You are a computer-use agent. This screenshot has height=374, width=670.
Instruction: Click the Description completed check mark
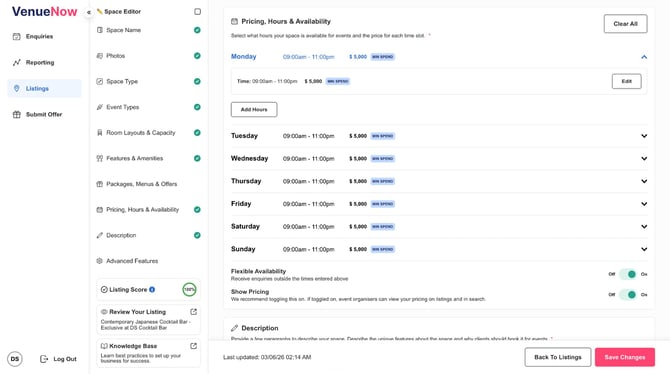click(x=197, y=235)
